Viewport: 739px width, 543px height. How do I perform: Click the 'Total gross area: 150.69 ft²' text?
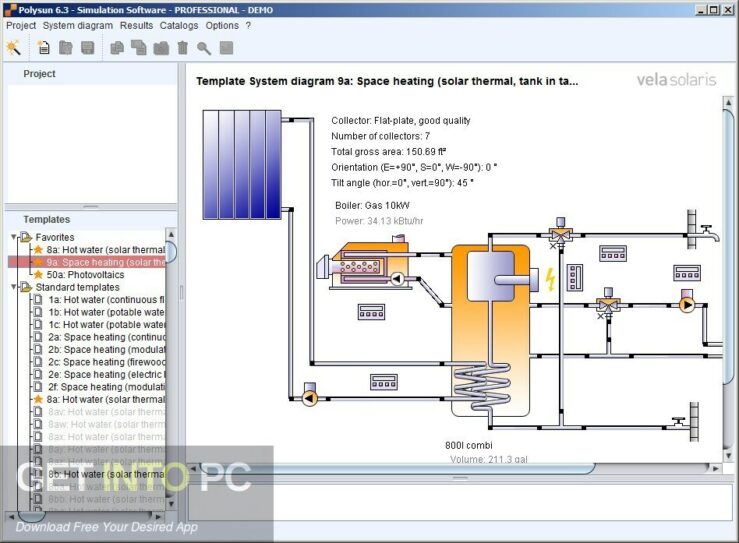(388, 152)
